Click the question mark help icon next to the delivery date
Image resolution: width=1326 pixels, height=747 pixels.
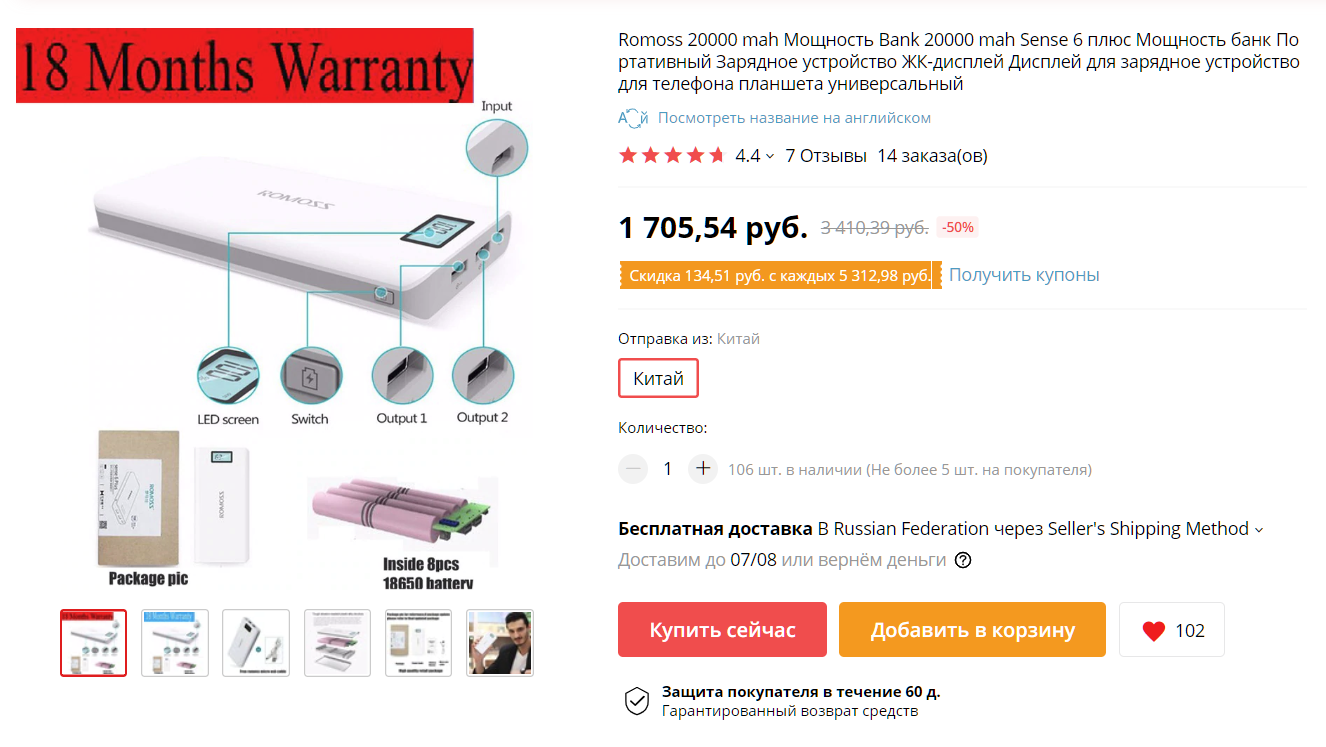[963, 560]
